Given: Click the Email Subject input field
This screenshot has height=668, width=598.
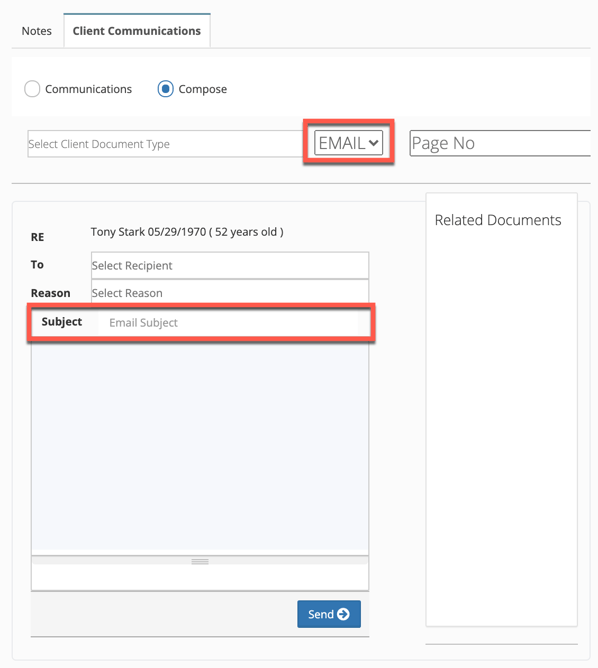Looking at the screenshot, I should [x=233, y=322].
